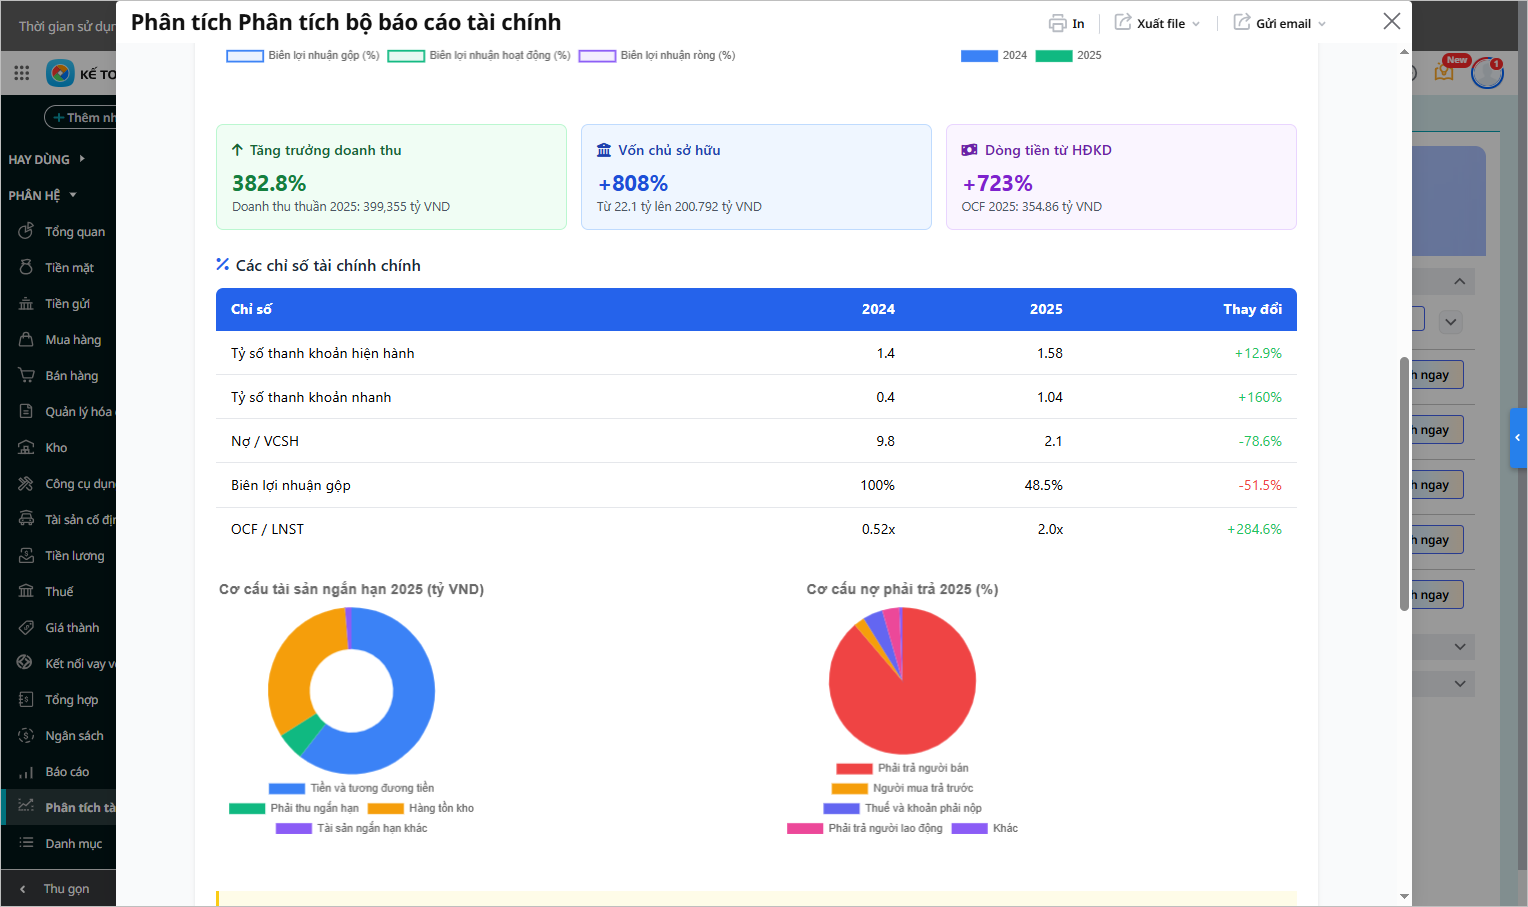Screen dimensions: 1528x907
Task: Toggle Hàng tồn kho legend entry
Action: coord(422,808)
